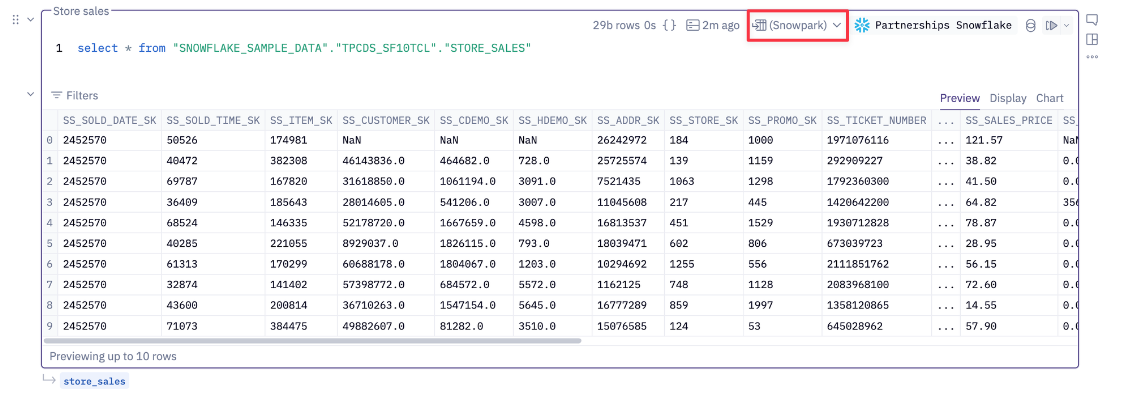
Task: Click the SS_ADDR_SK column header
Action: [628, 121]
